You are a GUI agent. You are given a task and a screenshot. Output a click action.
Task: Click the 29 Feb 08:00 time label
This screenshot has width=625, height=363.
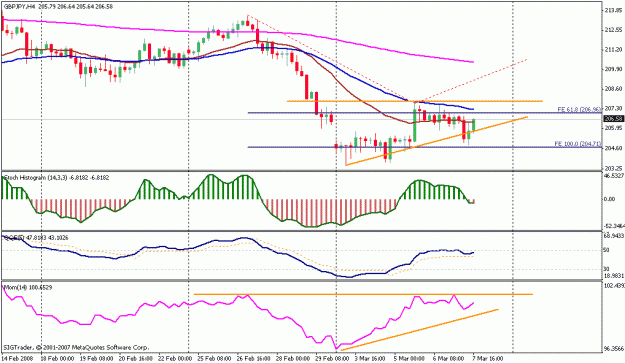[332, 359]
